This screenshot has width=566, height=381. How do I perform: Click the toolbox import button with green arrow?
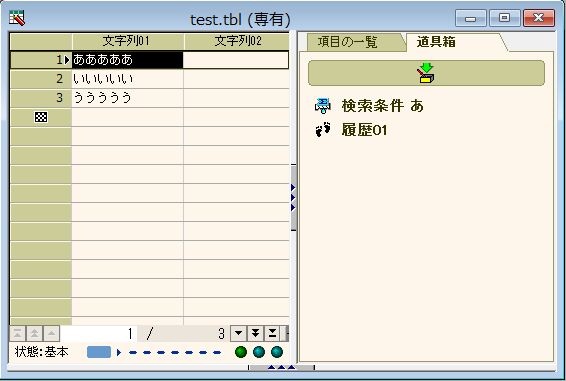pyautogui.click(x=426, y=73)
